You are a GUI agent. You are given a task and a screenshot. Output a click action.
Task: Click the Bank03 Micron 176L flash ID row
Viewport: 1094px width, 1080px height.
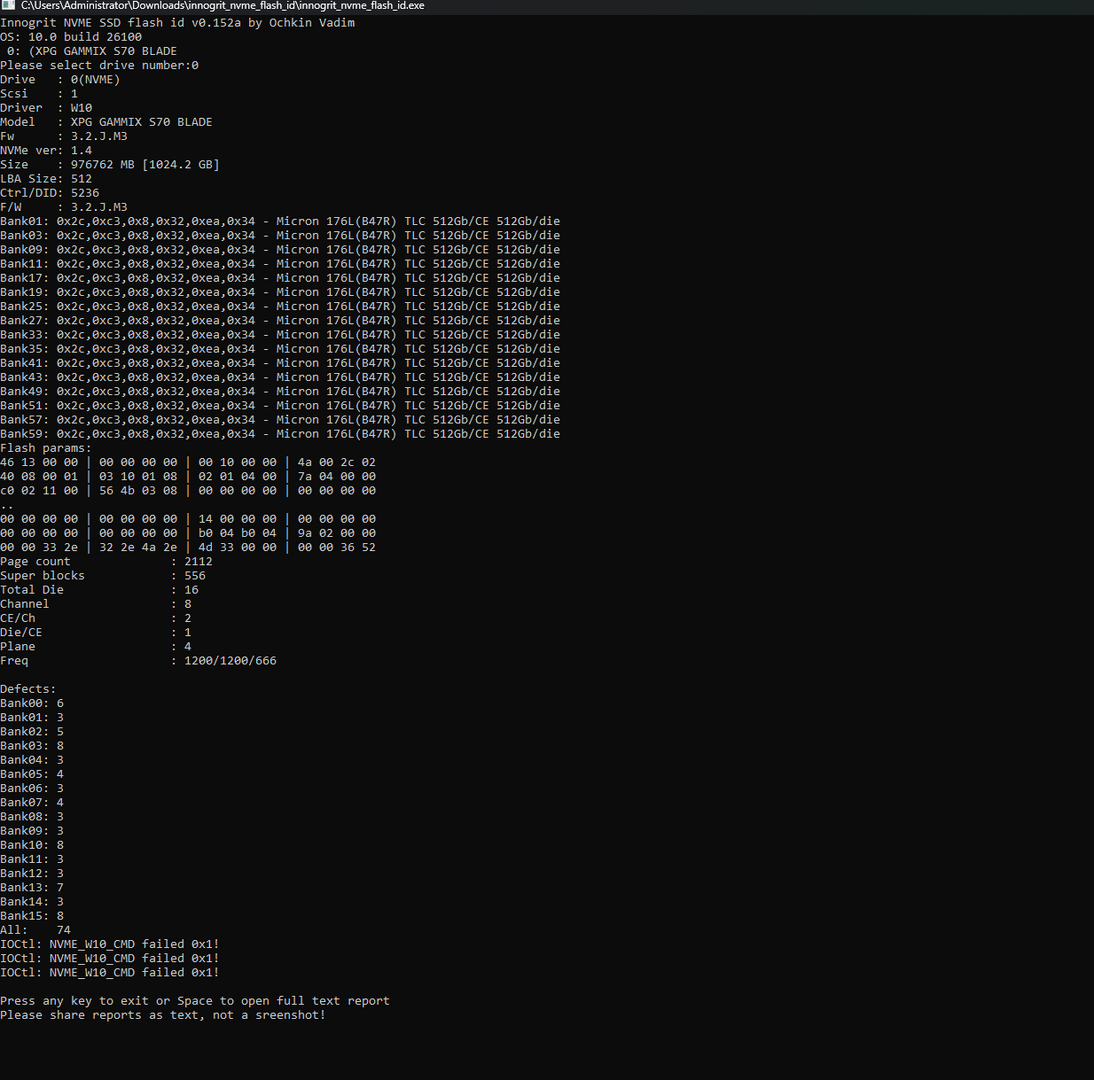(280, 235)
